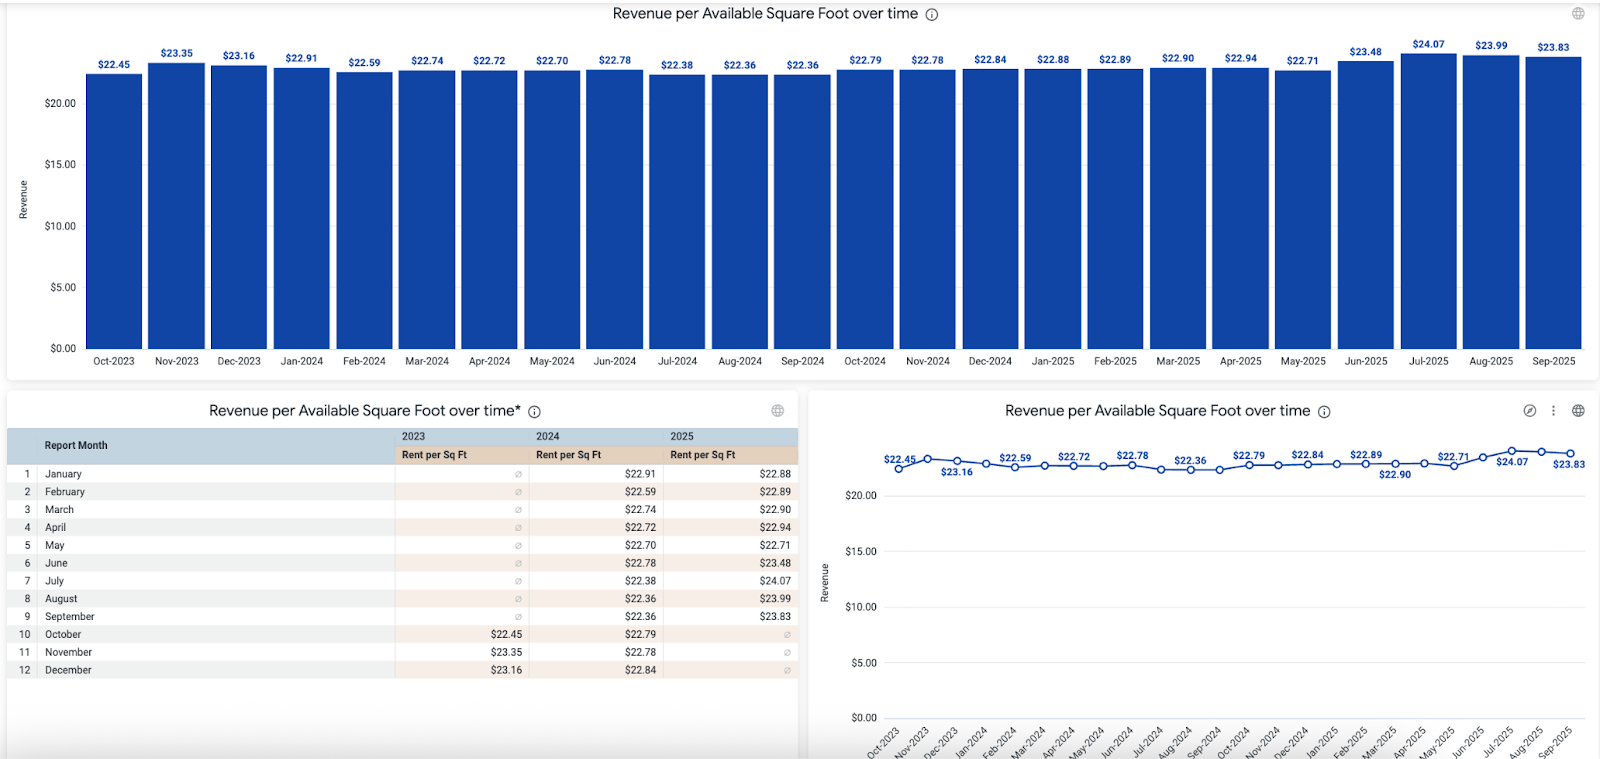This screenshot has height=759, width=1600.
Task: Click the 2023 column group header
Action: (x=414, y=437)
